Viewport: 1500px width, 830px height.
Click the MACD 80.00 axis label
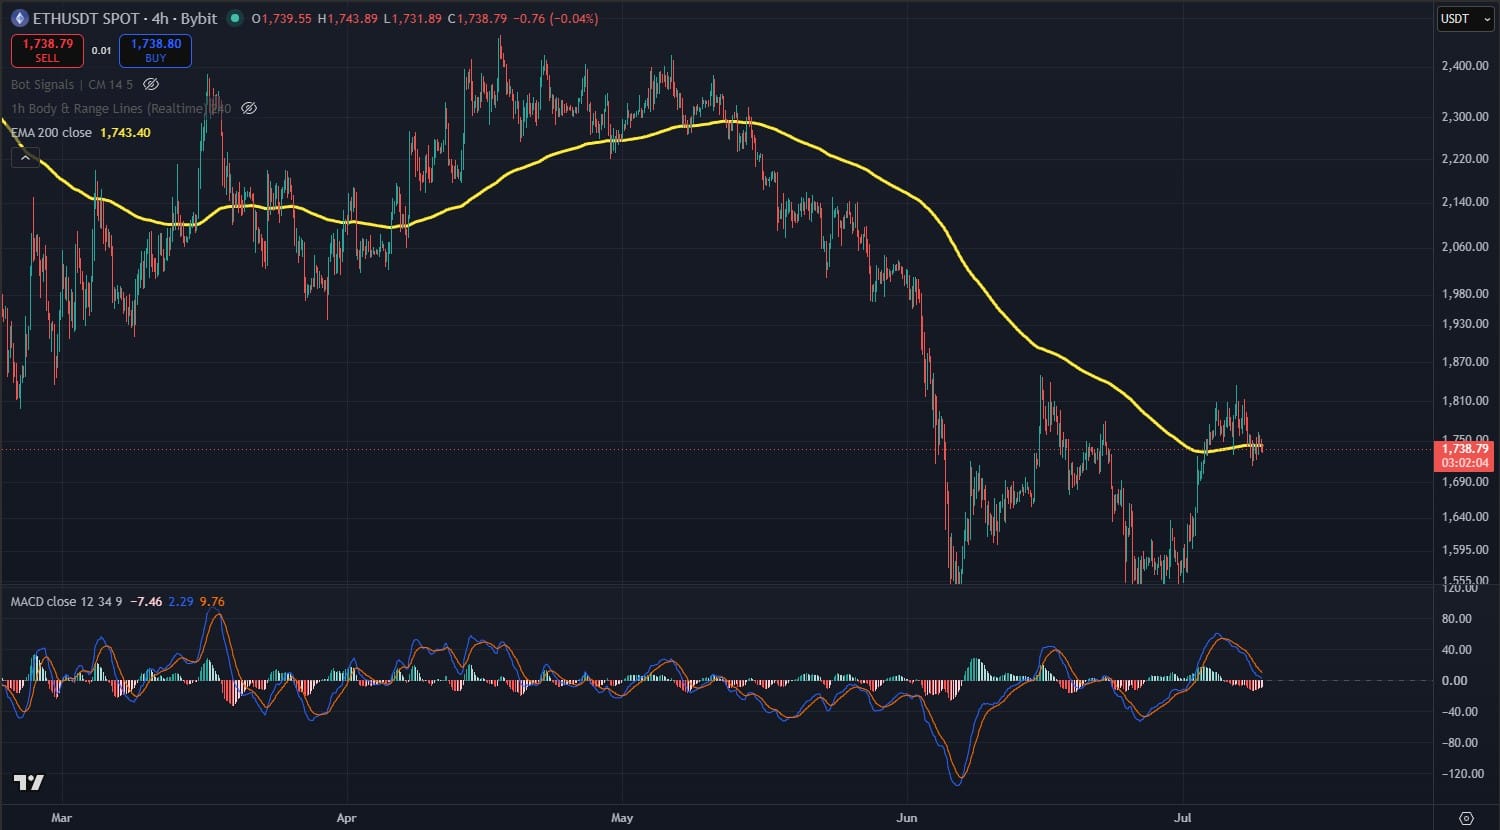(1457, 619)
